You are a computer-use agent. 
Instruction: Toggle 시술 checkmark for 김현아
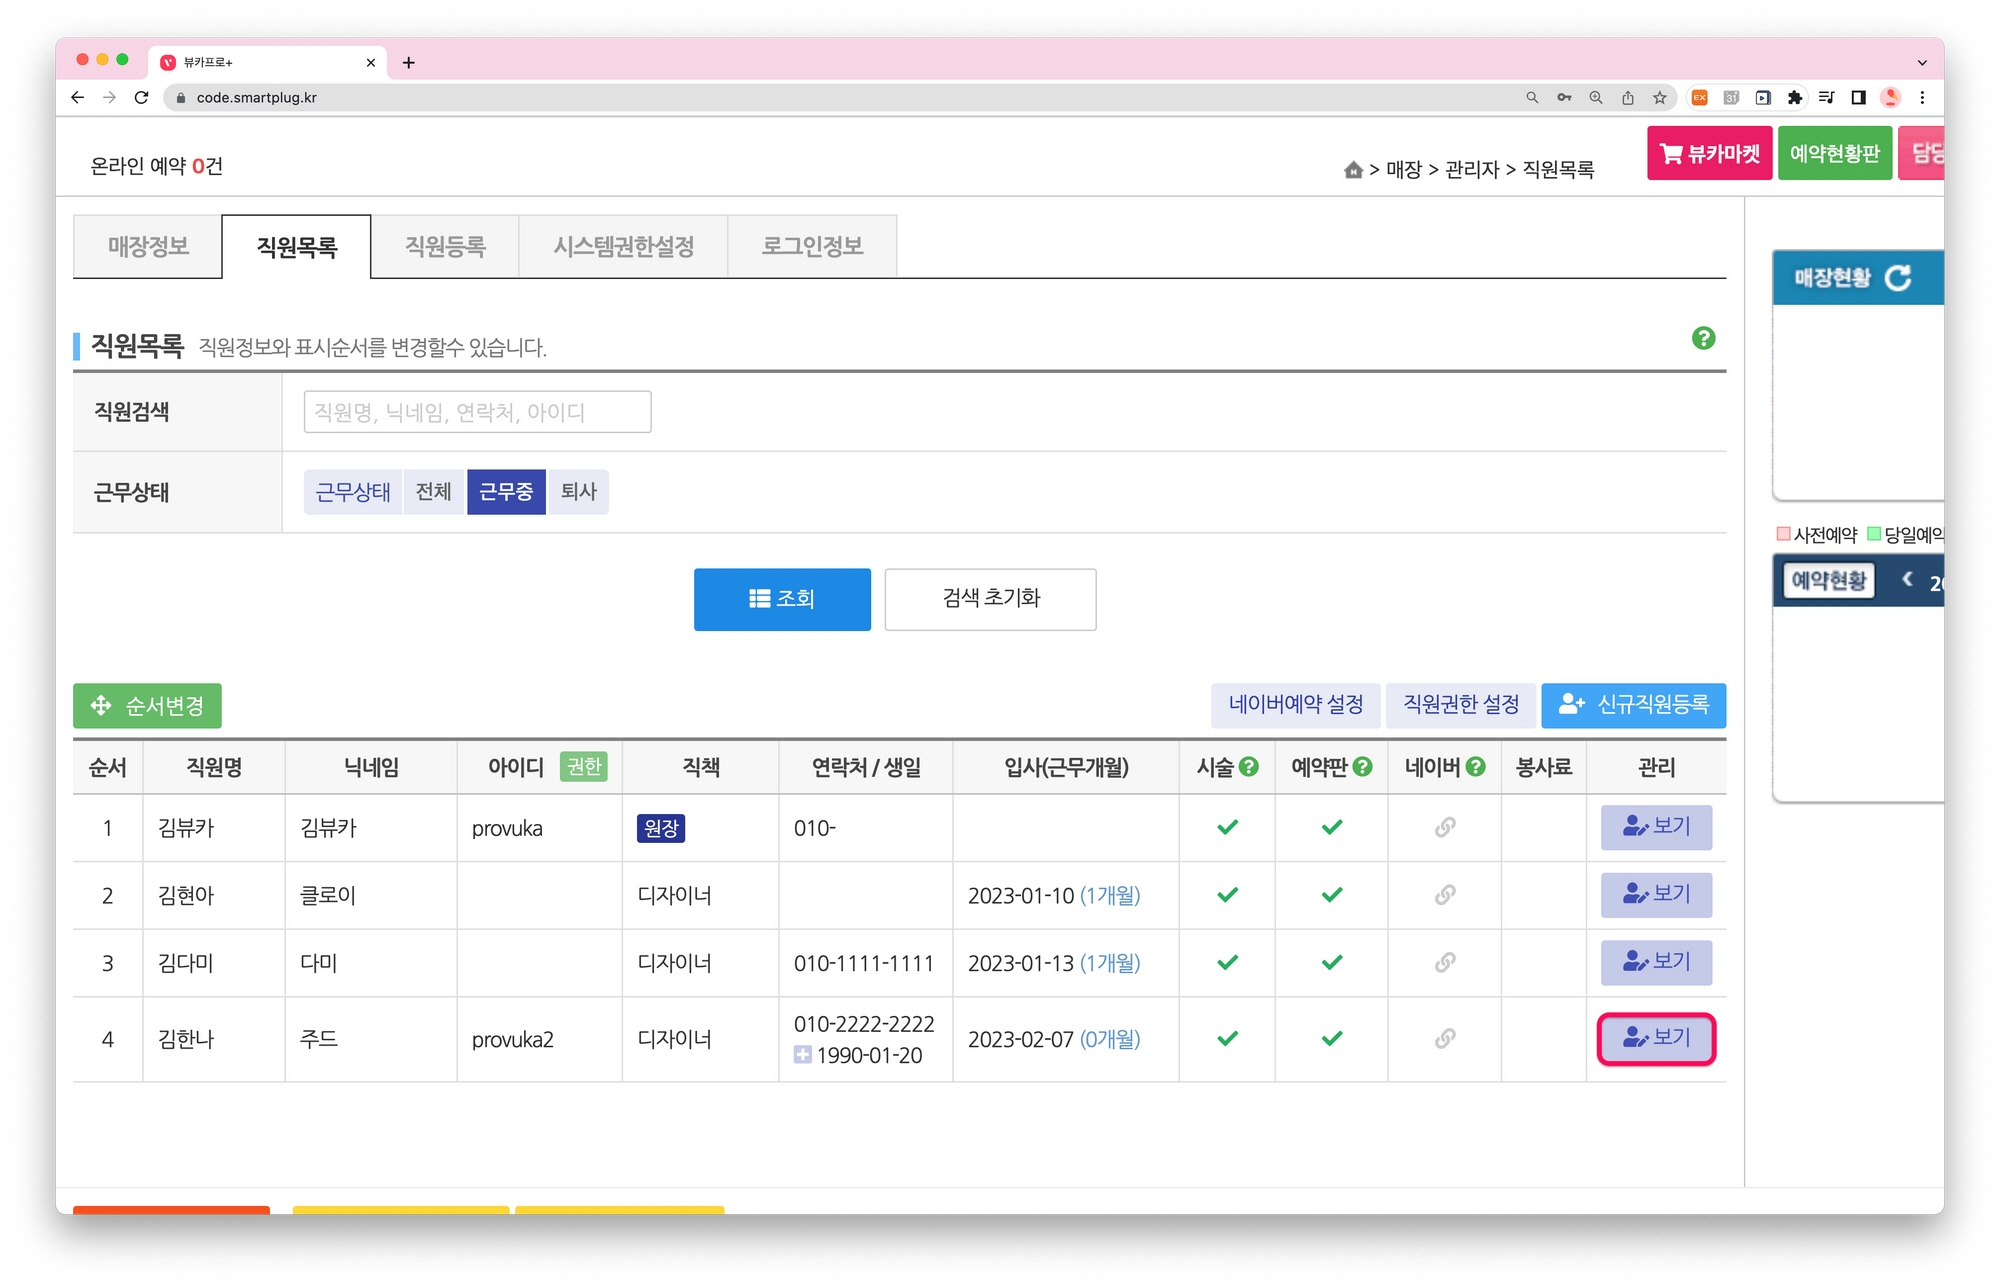pos(1227,895)
